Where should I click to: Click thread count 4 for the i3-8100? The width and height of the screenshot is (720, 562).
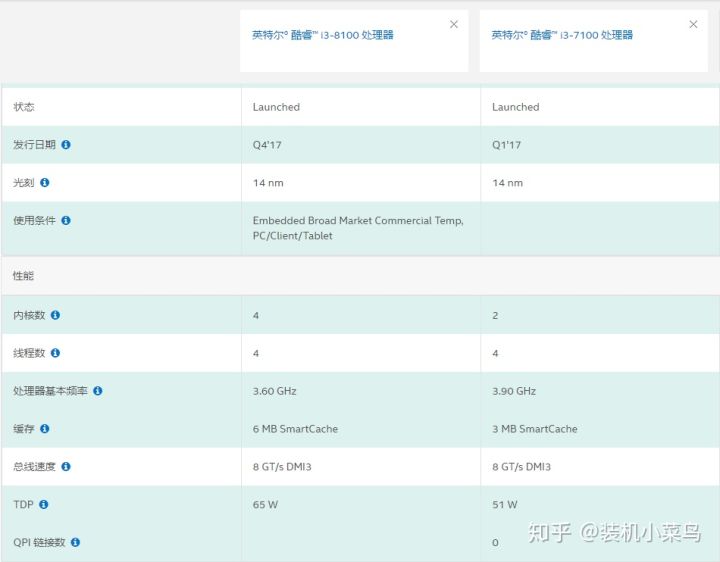pyautogui.click(x=256, y=354)
